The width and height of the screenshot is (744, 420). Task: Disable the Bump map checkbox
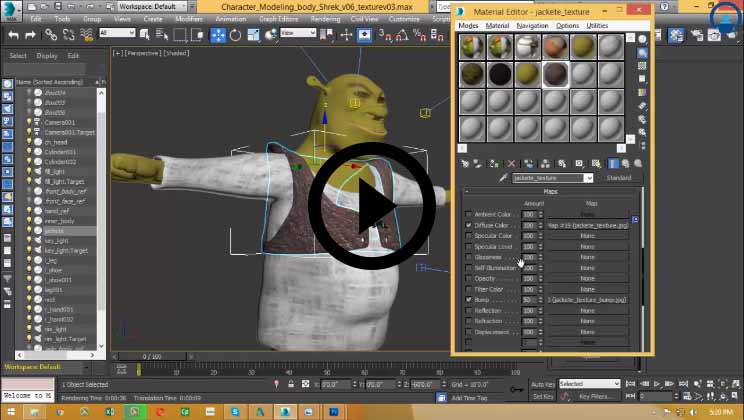469,299
